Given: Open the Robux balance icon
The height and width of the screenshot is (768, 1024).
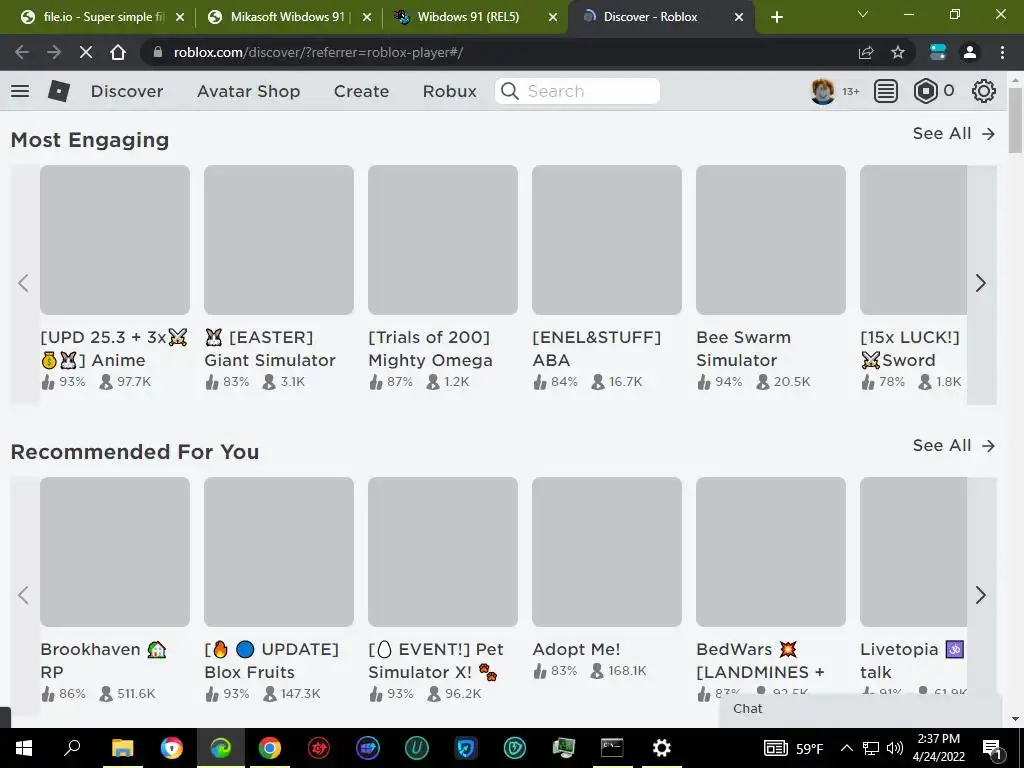Looking at the screenshot, I should pyautogui.click(x=925, y=91).
